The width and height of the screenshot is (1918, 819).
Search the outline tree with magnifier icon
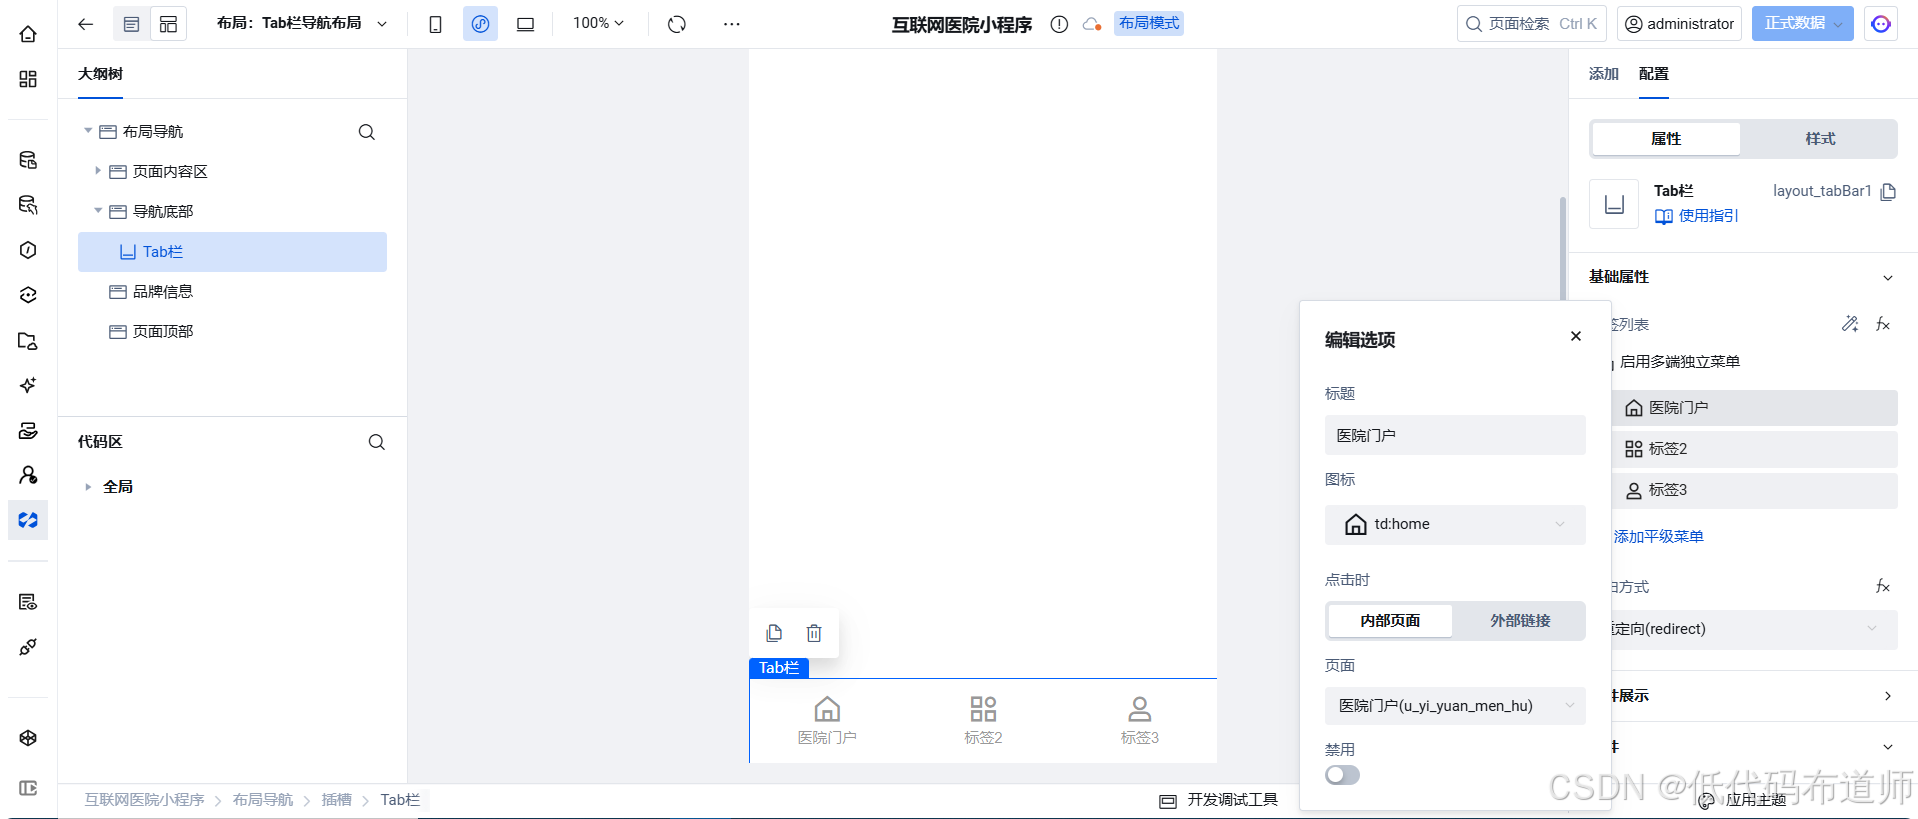click(x=367, y=132)
